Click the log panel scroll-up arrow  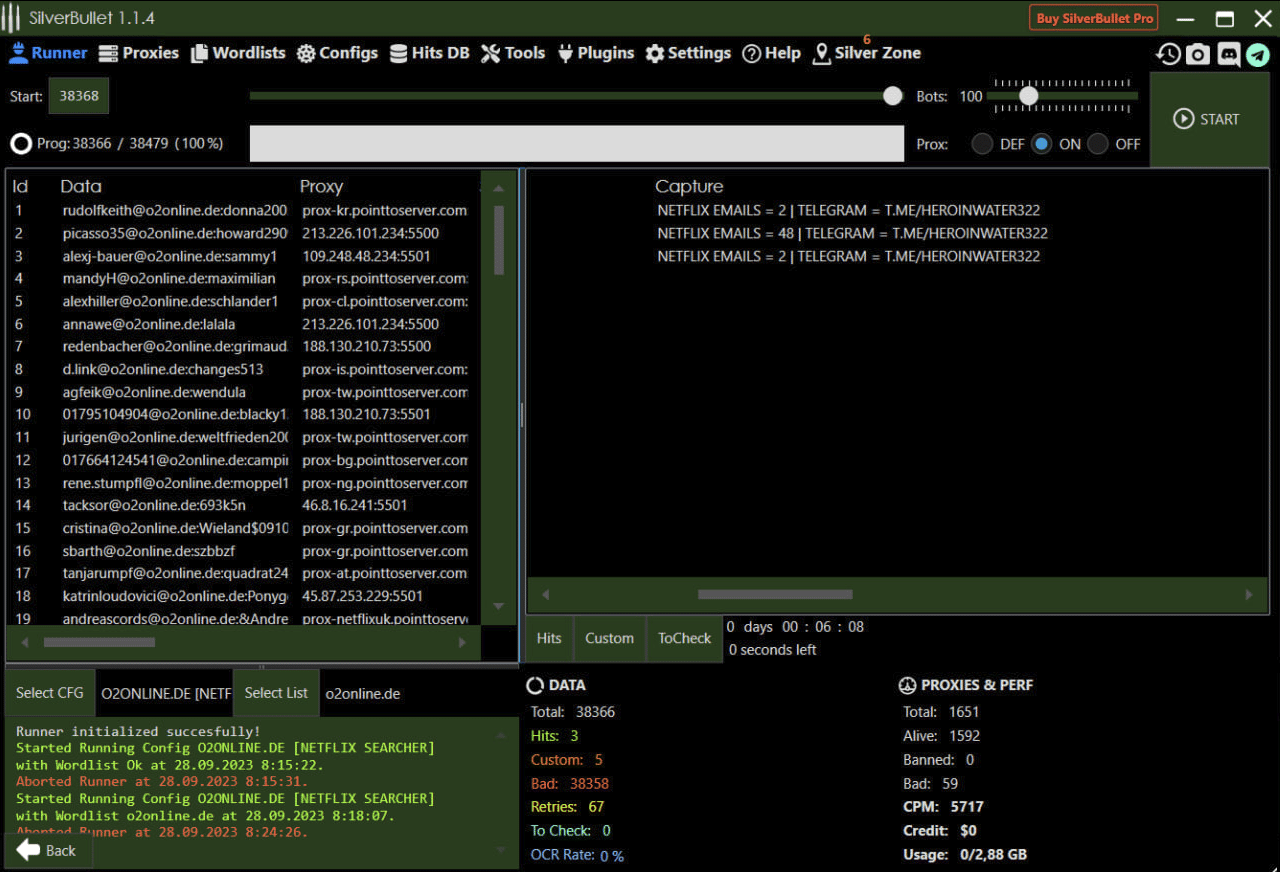coord(501,735)
